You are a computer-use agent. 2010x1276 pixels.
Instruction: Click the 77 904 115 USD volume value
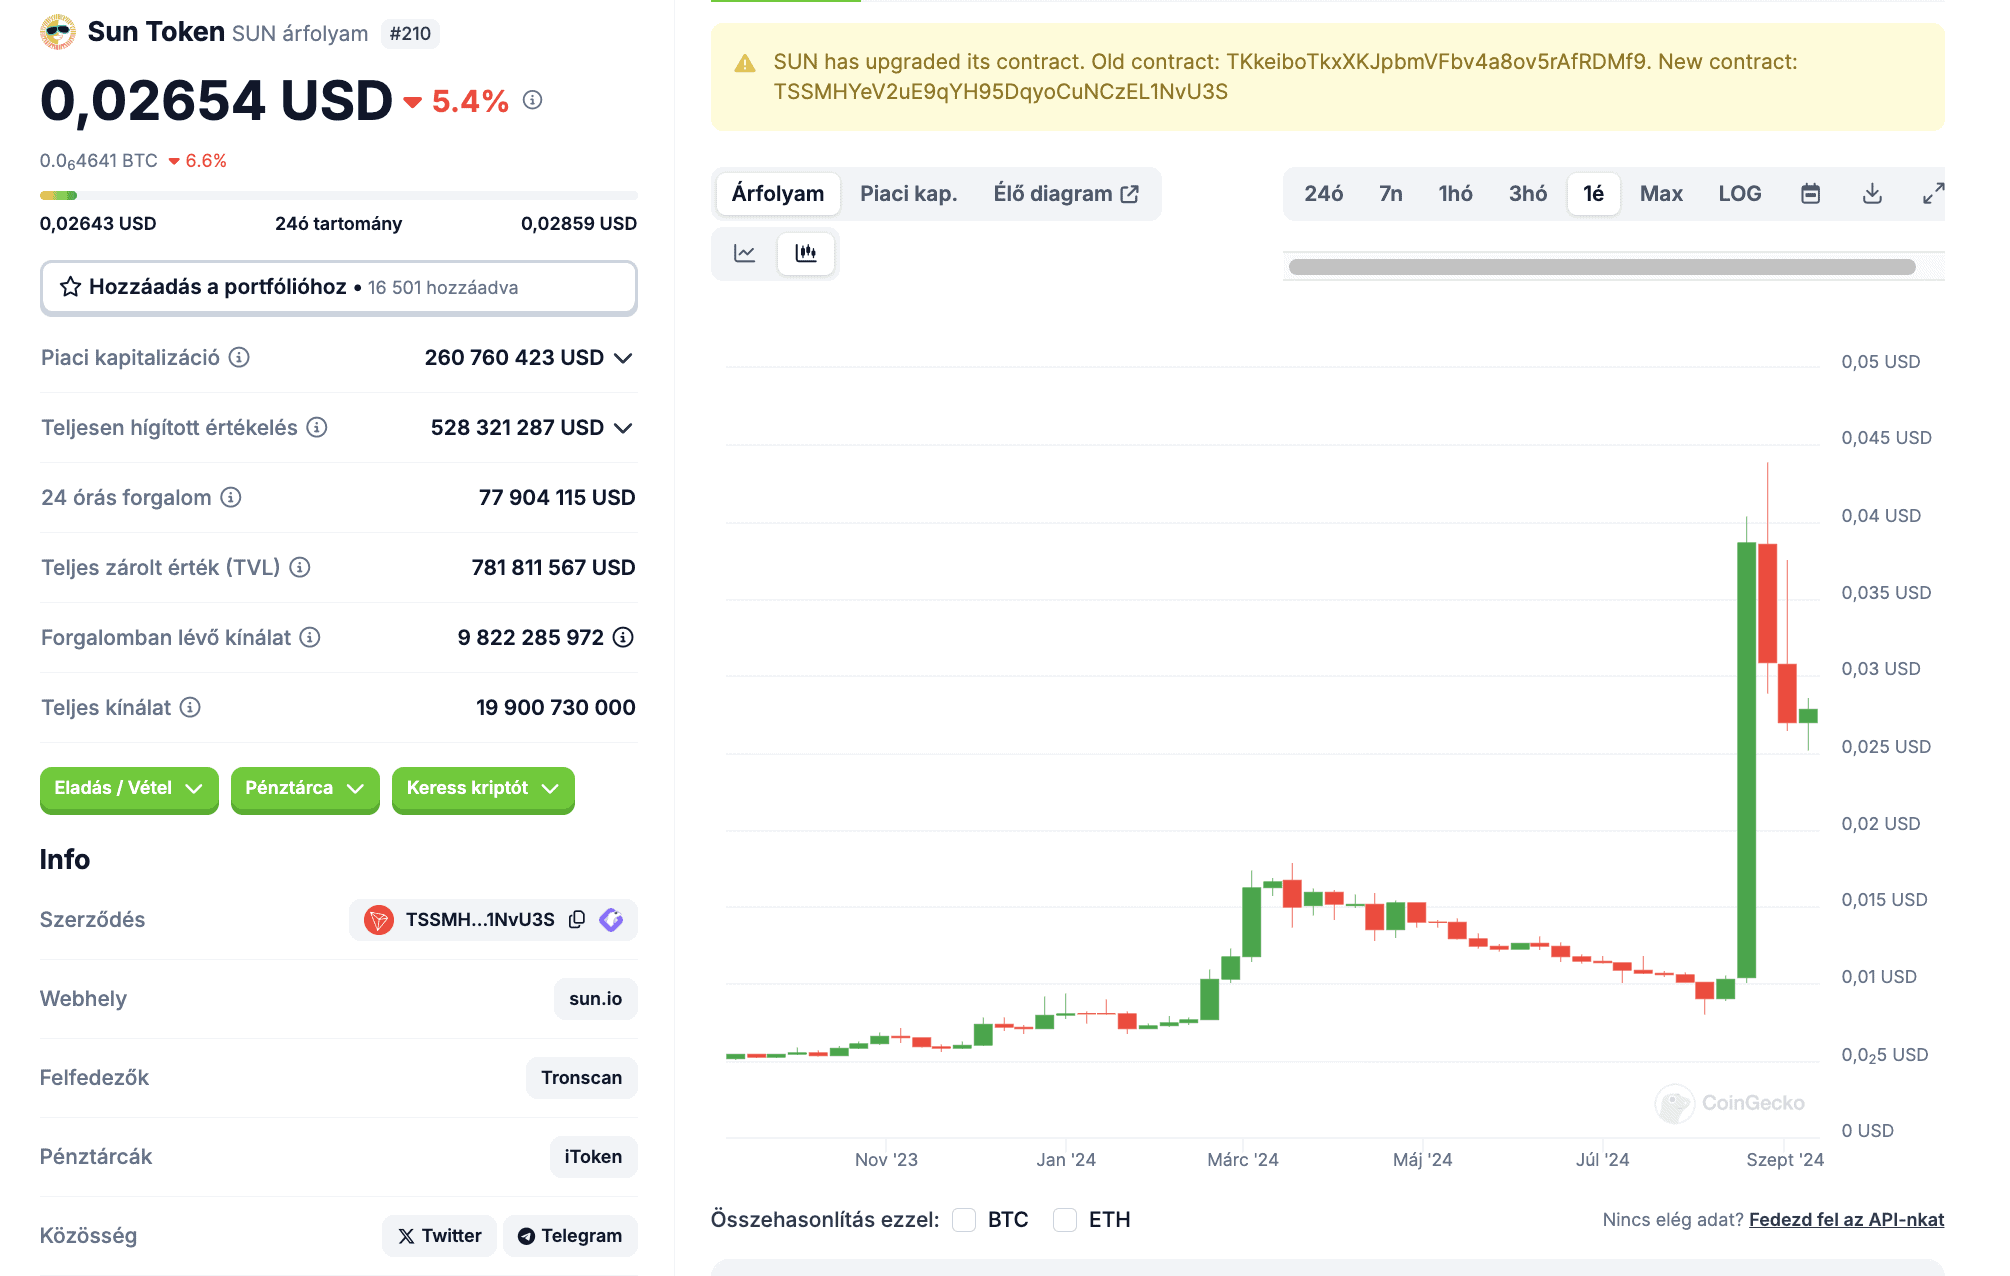(557, 498)
